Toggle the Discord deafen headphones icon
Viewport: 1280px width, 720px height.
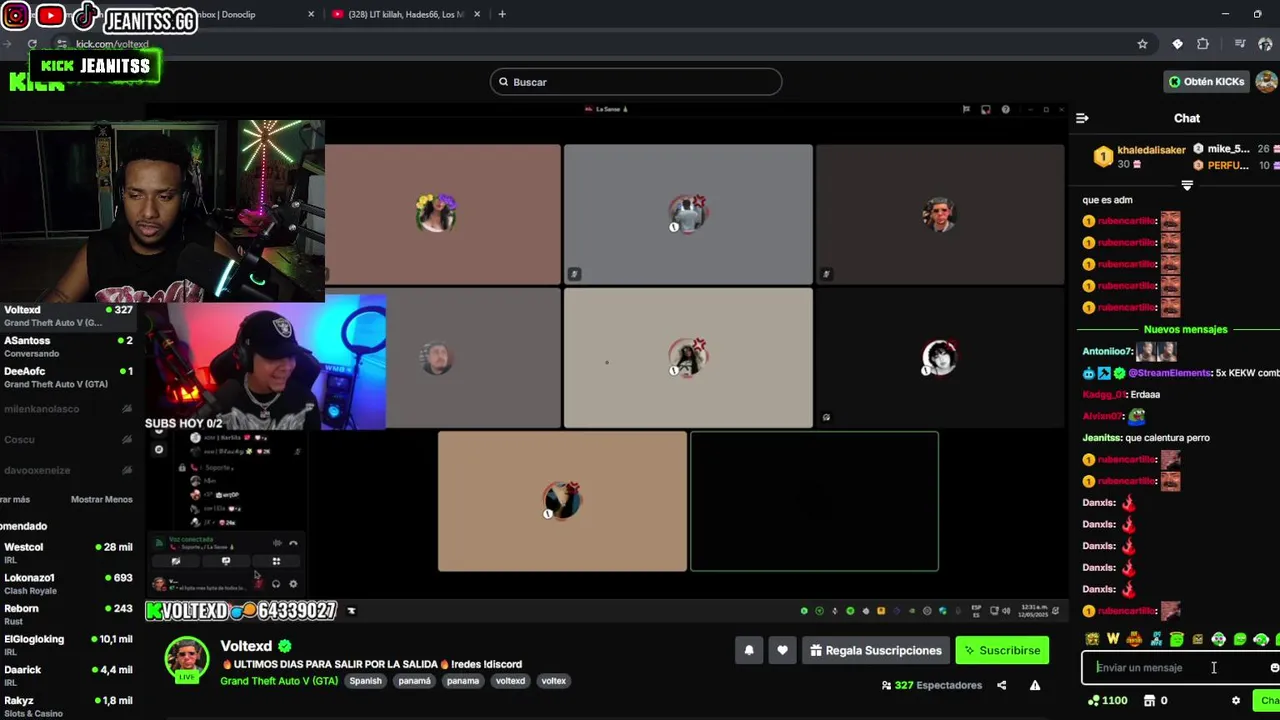coord(275,584)
